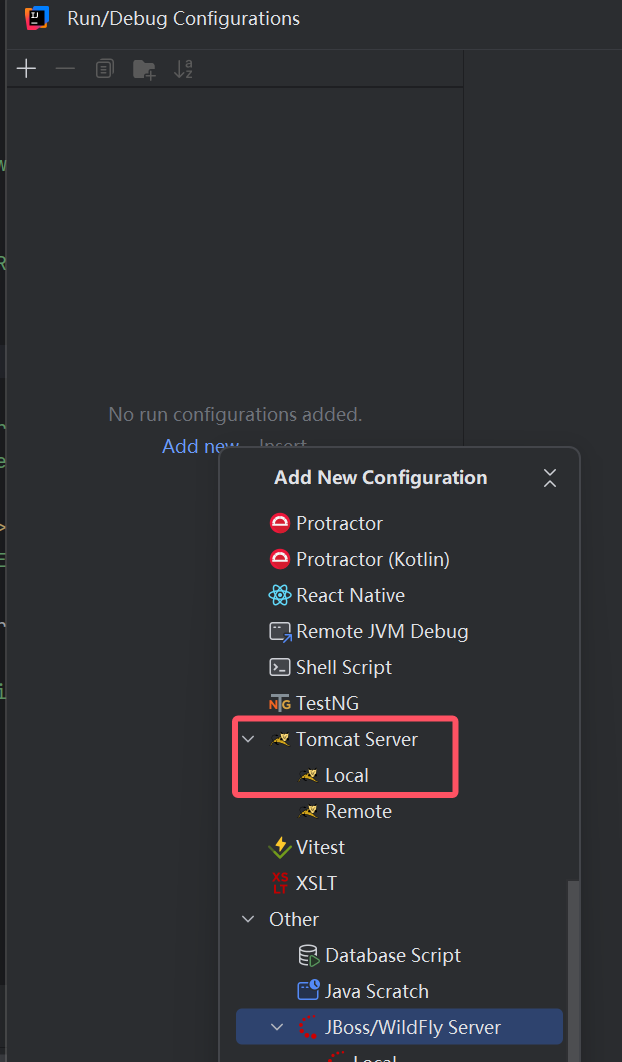
Task: Click the Copy Configuration icon
Action: (105, 69)
